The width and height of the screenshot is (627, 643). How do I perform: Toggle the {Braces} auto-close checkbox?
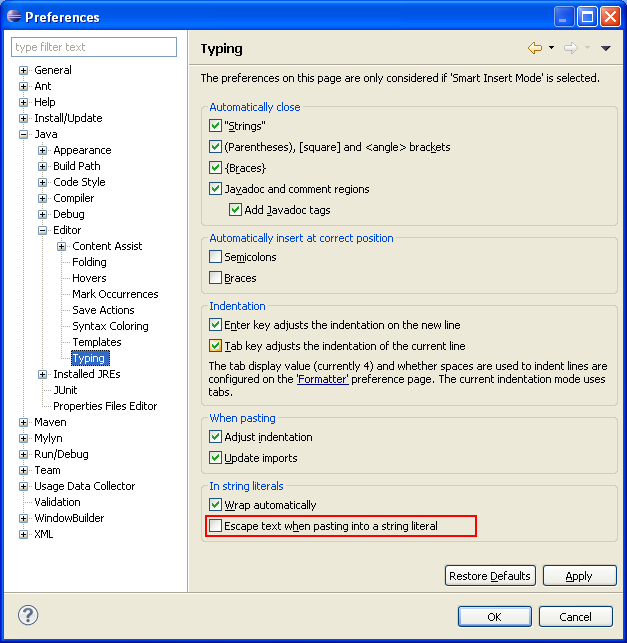(215, 167)
